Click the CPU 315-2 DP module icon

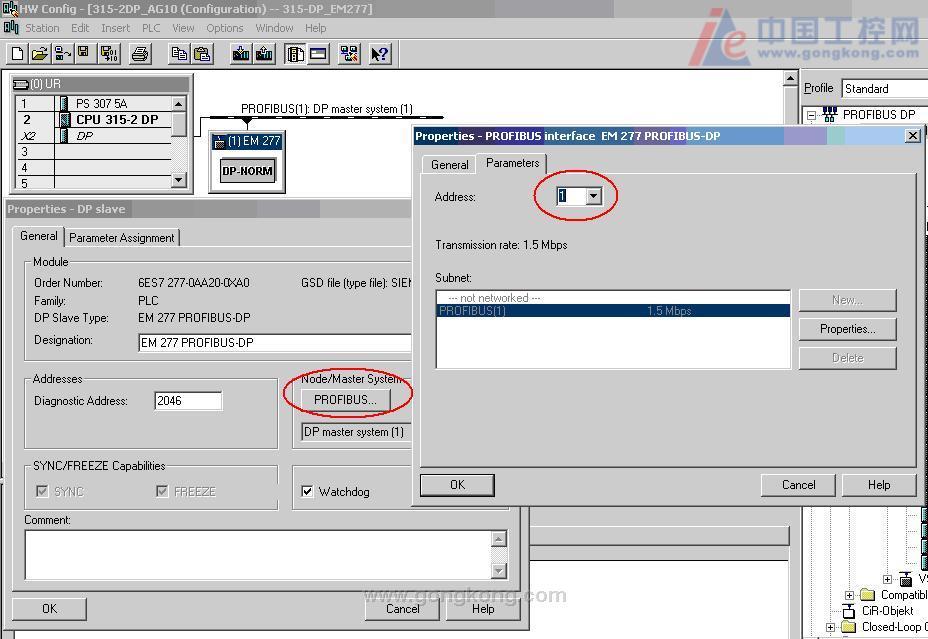pyautogui.click(x=65, y=120)
